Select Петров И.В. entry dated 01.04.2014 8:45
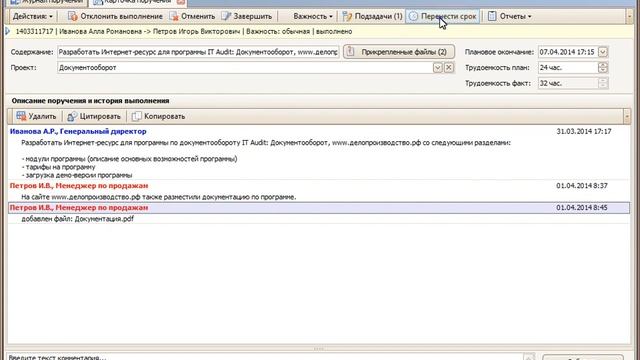 coord(318,208)
